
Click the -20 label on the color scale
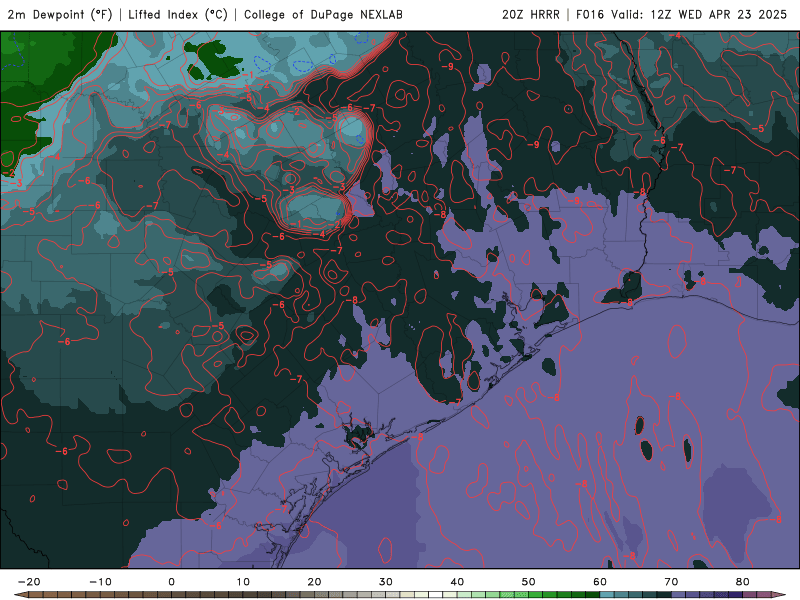(29, 582)
